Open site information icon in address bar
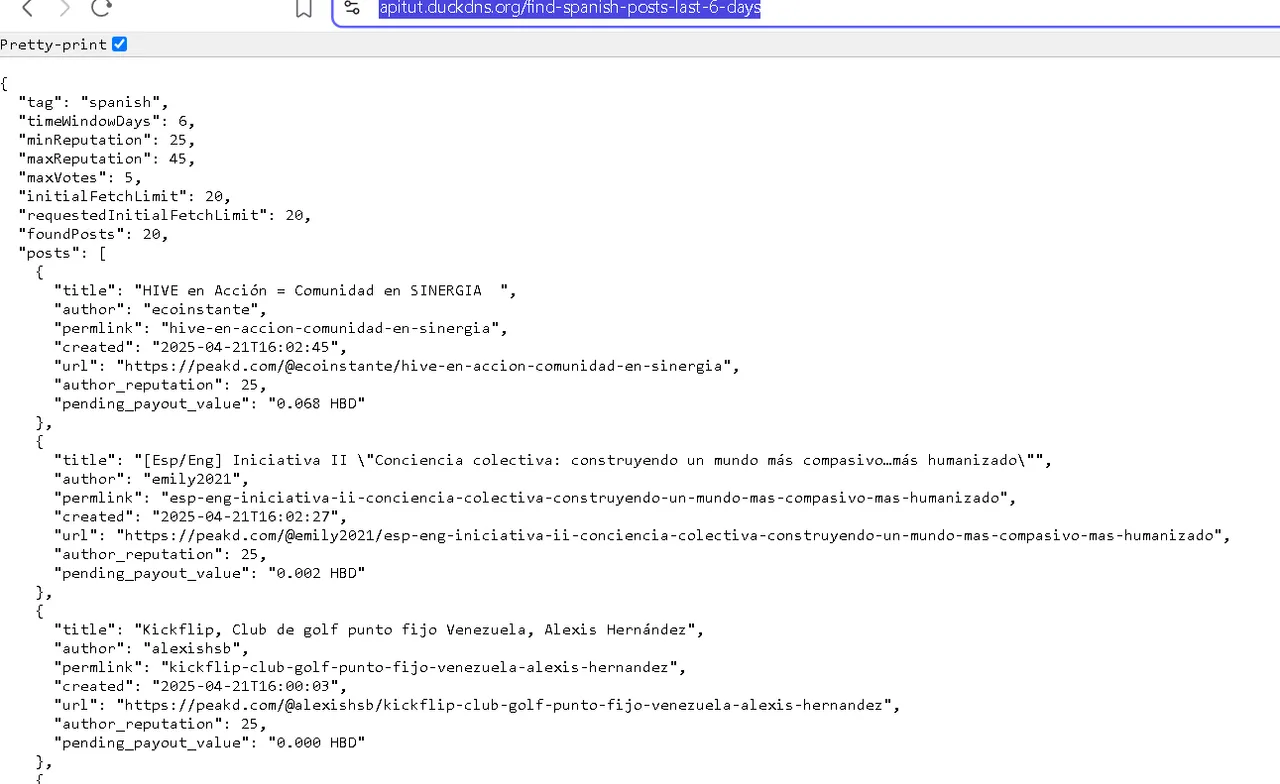1280x784 pixels. click(351, 9)
